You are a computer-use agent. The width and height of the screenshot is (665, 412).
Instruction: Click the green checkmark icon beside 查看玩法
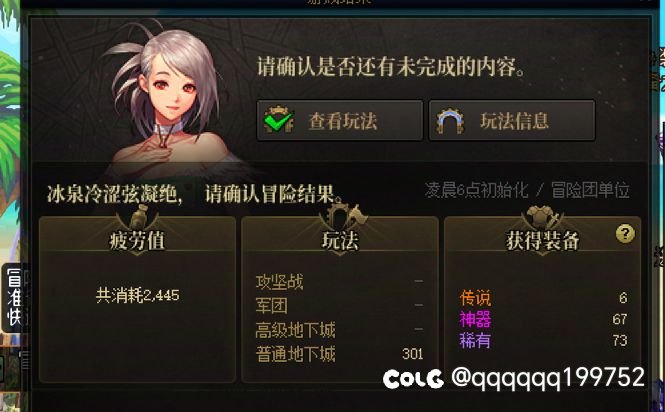(279, 121)
